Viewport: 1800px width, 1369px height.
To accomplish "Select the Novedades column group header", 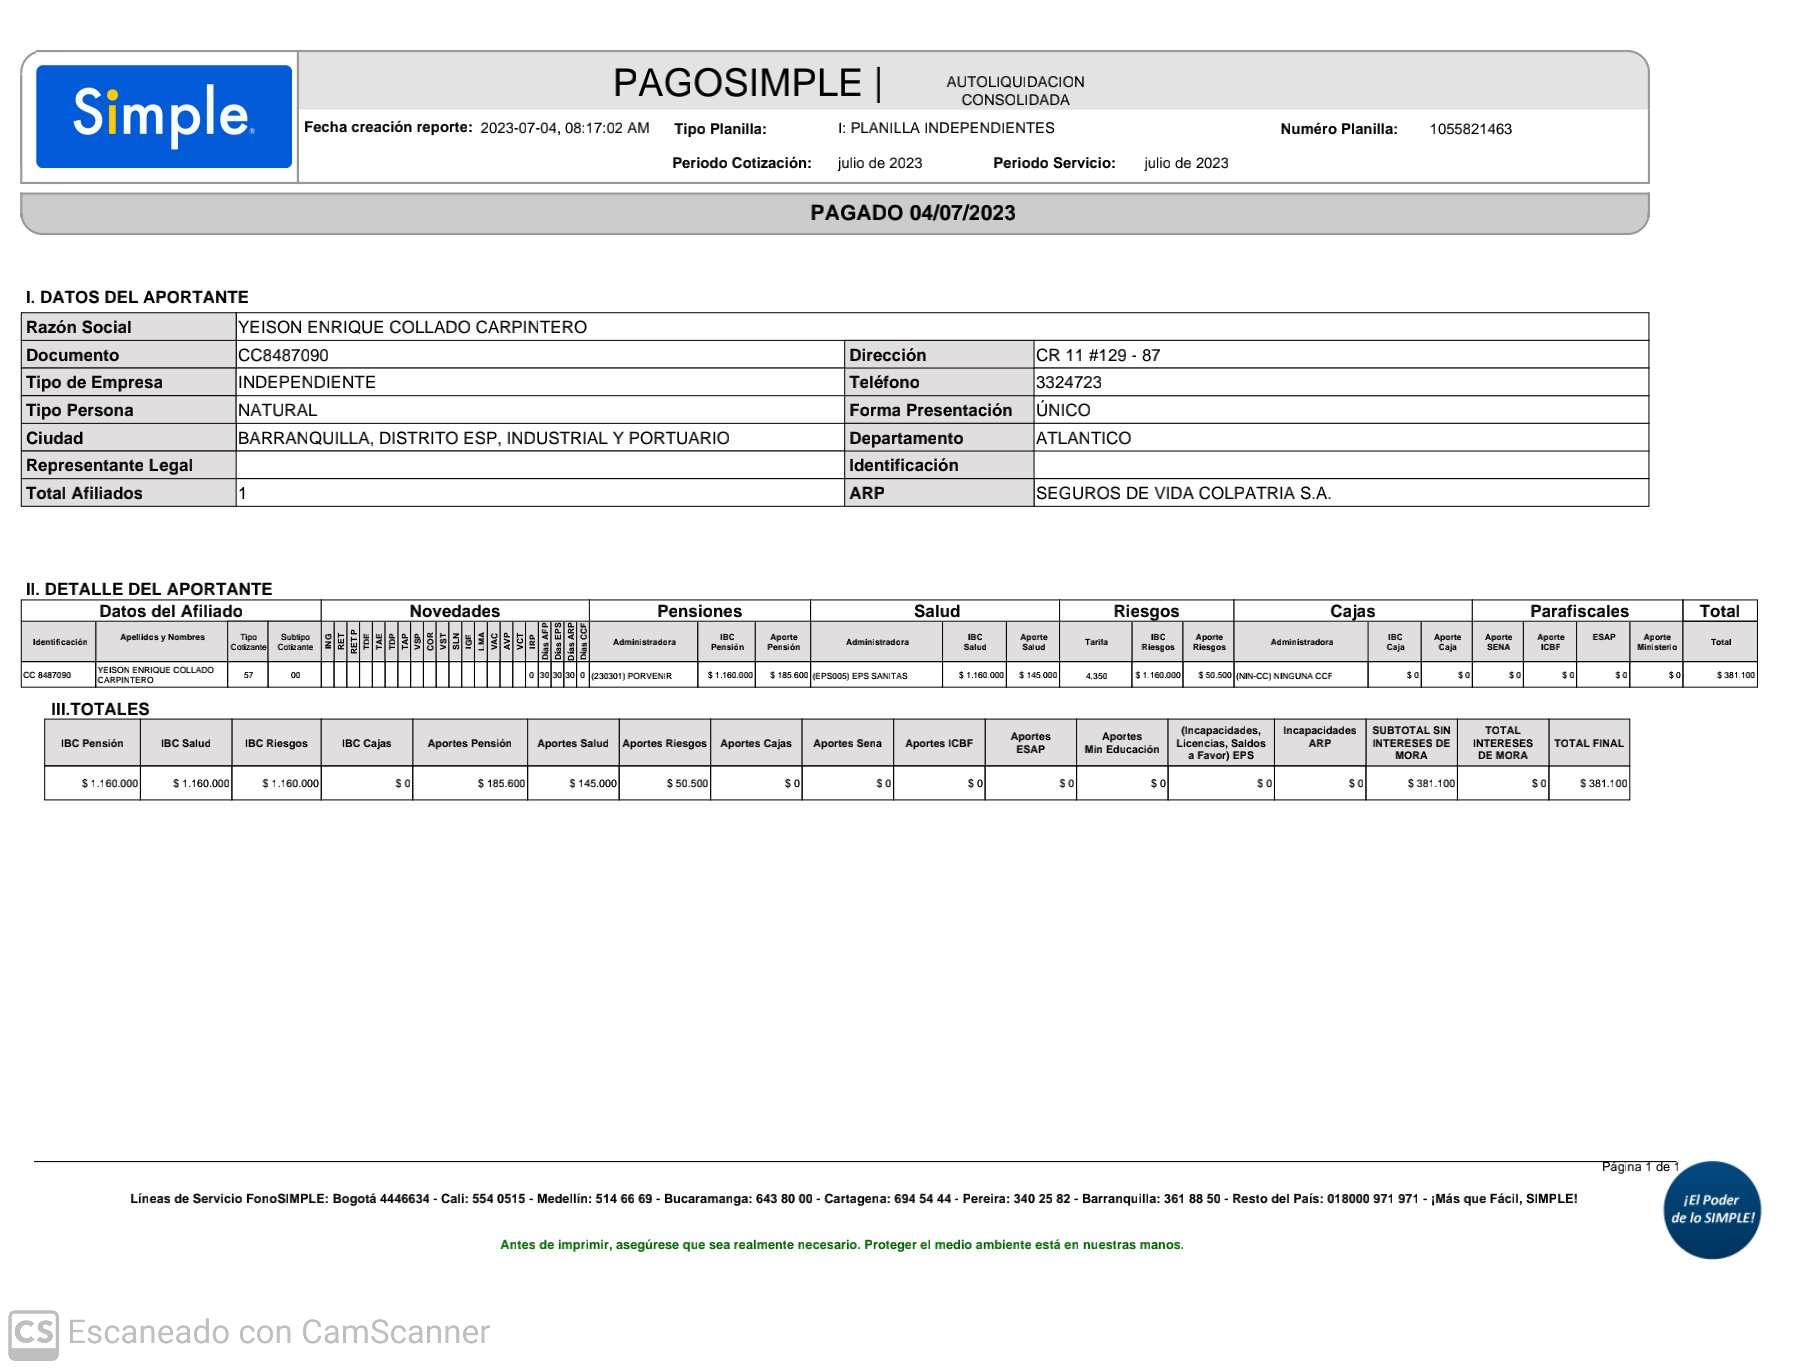I will tap(454, 611).
